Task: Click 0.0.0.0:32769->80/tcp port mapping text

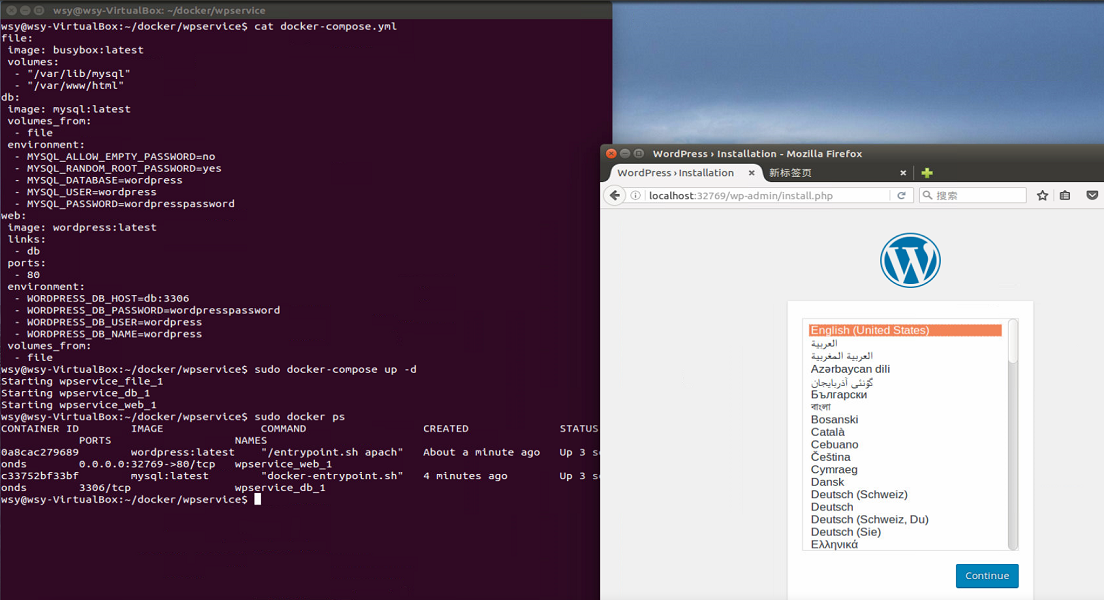Action: click(x=147, y=464)
